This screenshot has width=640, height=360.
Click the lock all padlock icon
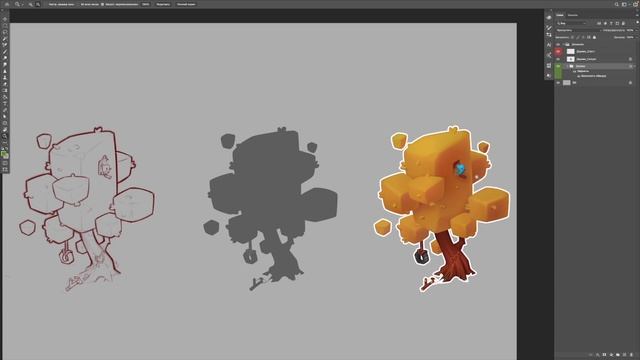594,37
